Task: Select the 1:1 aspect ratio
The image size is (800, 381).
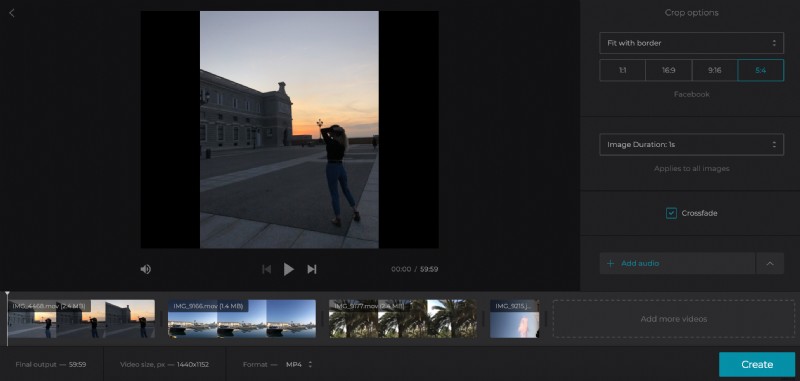Action: coord(622,70)
